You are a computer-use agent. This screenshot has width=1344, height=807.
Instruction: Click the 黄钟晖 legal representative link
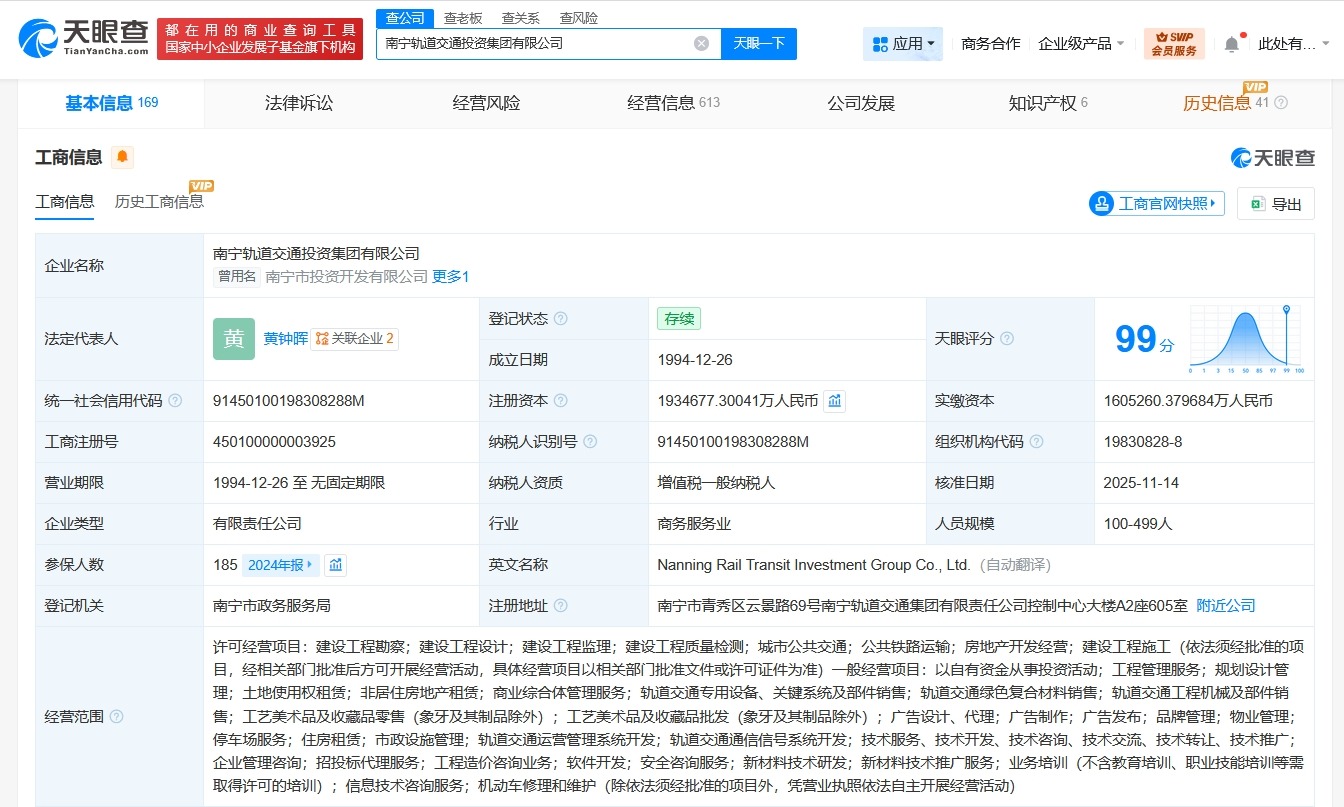285,339
